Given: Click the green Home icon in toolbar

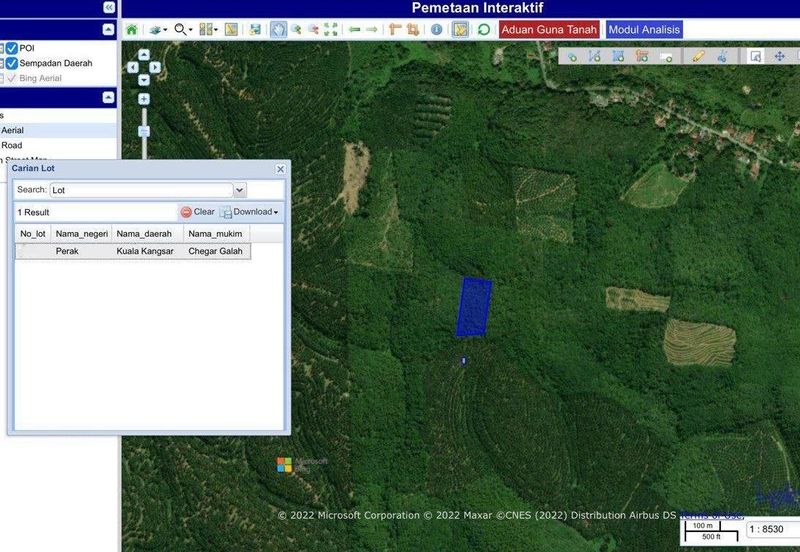Looking at the screenshot, I should pos(132,30).
